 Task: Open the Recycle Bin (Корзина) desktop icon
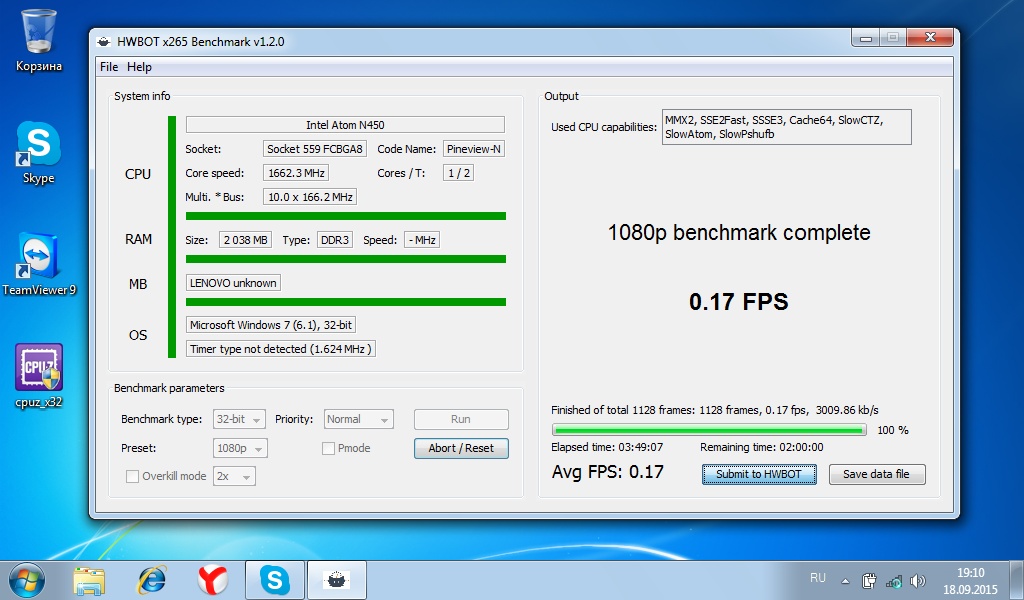39,40
